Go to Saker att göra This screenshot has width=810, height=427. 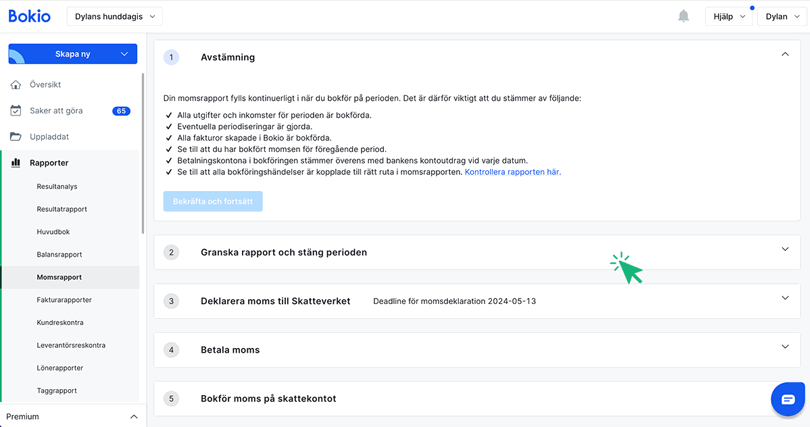[x=55, y=111]
